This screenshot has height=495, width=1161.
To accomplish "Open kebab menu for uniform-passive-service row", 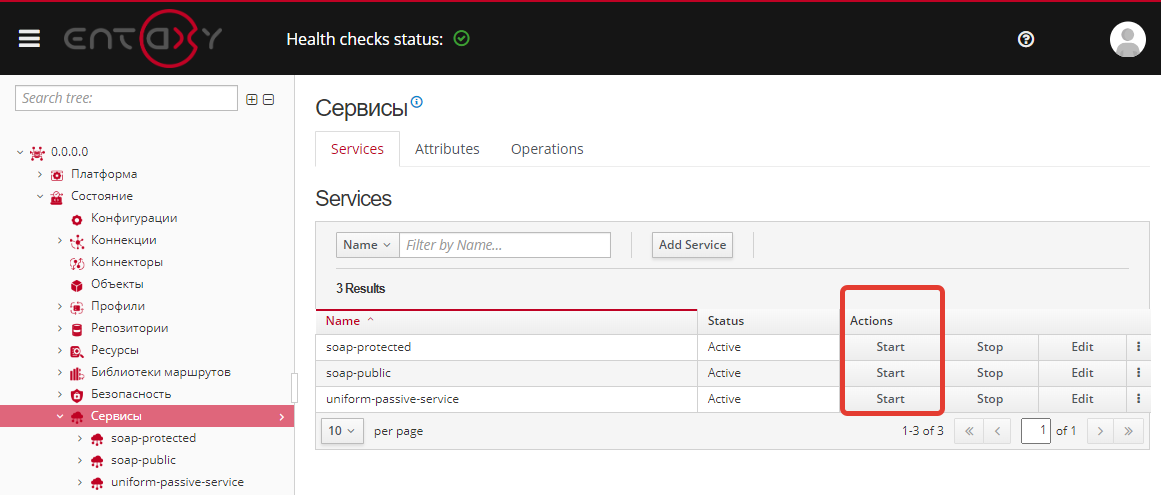I will [x=1138, y=399].
